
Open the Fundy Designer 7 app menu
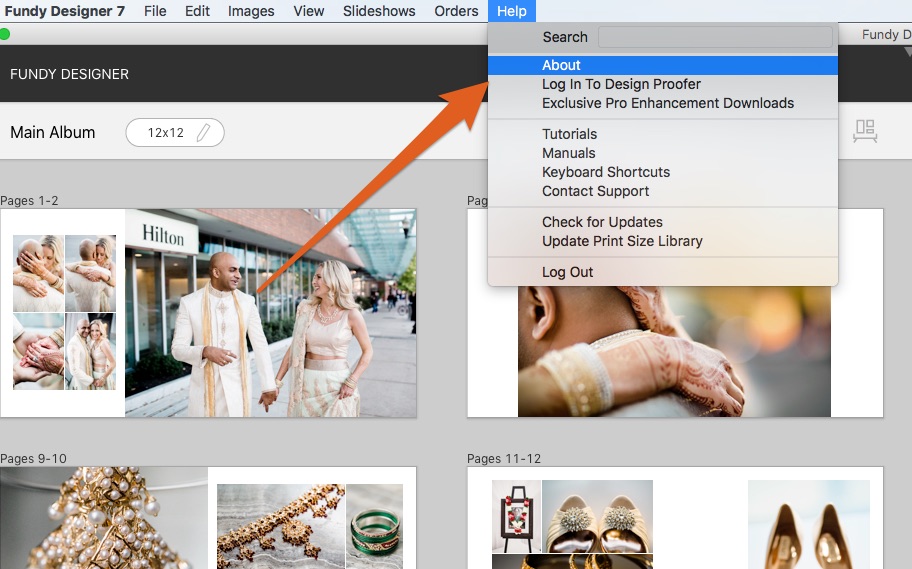pos(65,11)
